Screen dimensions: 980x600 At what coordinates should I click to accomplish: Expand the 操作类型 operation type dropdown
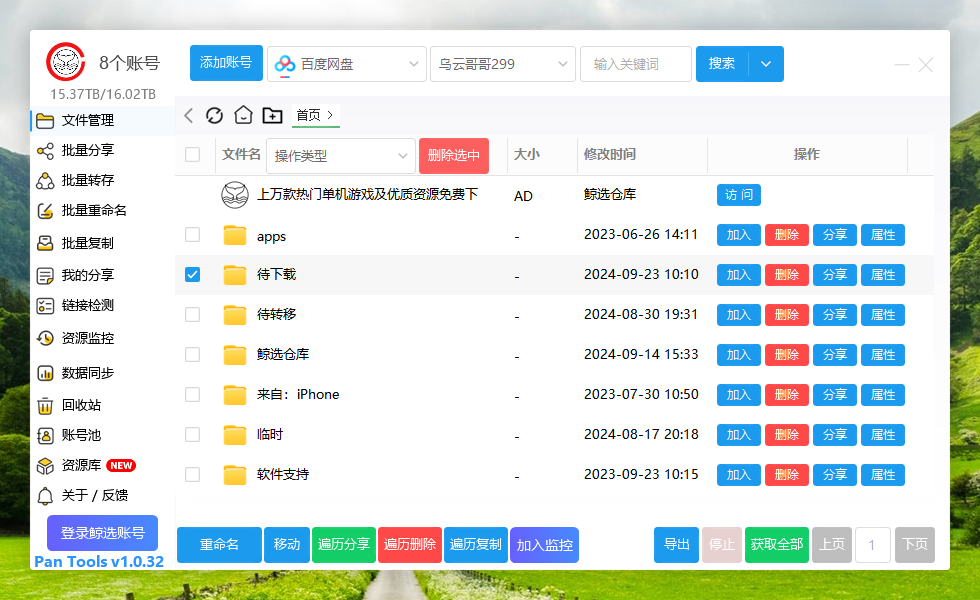(341, 155)
